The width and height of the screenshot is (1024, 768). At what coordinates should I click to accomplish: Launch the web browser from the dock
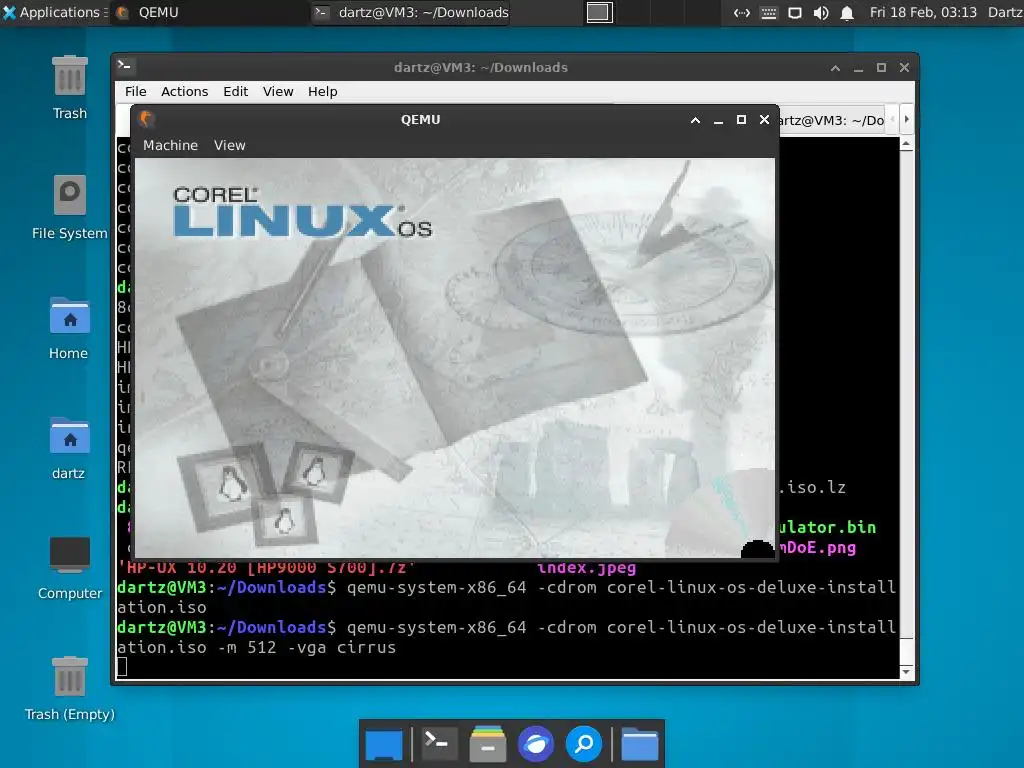(x=536, y=744)
